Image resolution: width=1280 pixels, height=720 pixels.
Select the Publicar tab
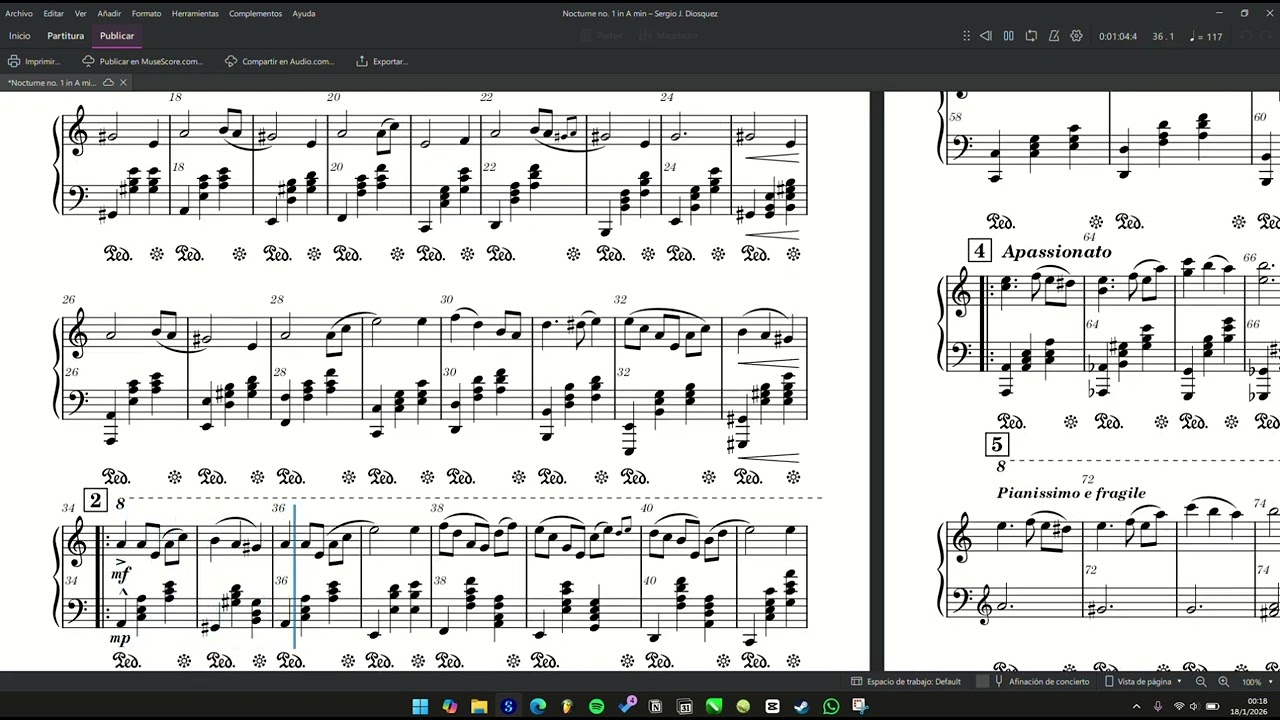point(117,36)
